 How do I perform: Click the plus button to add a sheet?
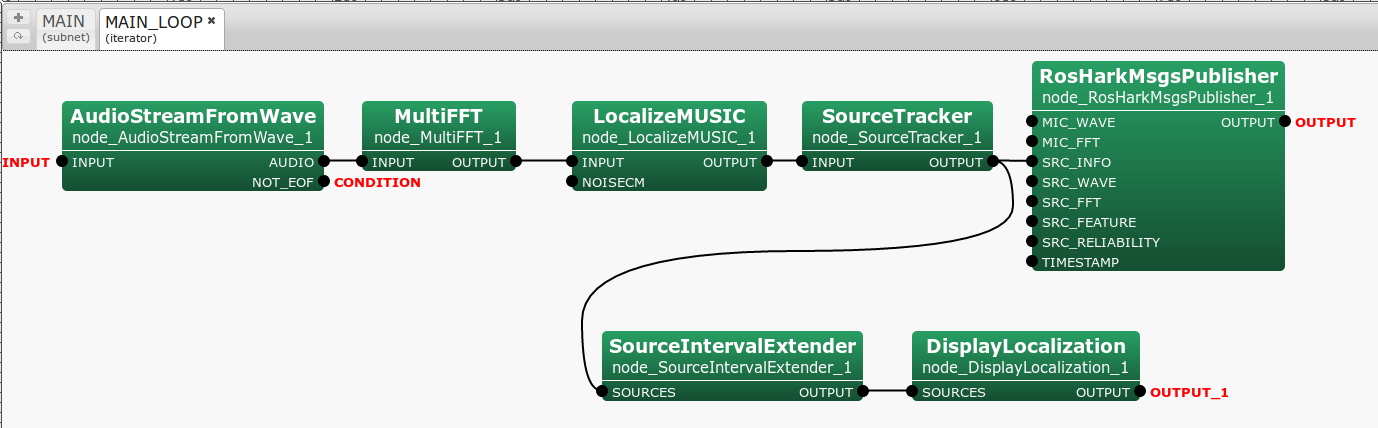[18, 18]
